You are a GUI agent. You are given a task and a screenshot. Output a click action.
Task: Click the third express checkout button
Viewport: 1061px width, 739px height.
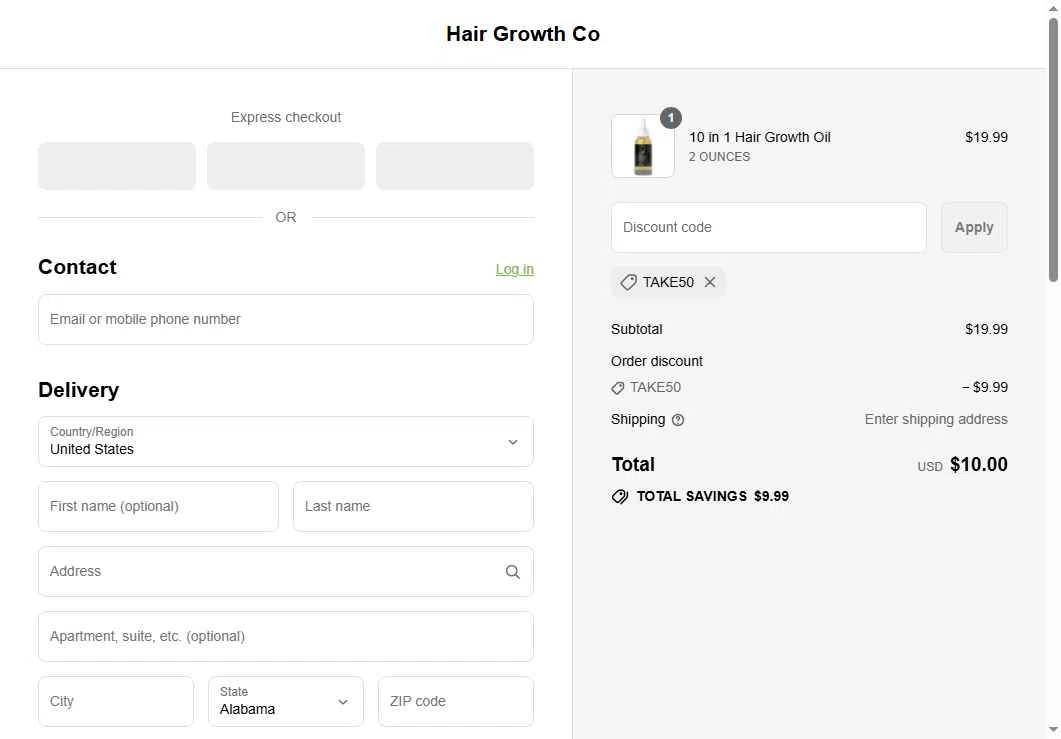pyautogui.click(x=454, y=166)
